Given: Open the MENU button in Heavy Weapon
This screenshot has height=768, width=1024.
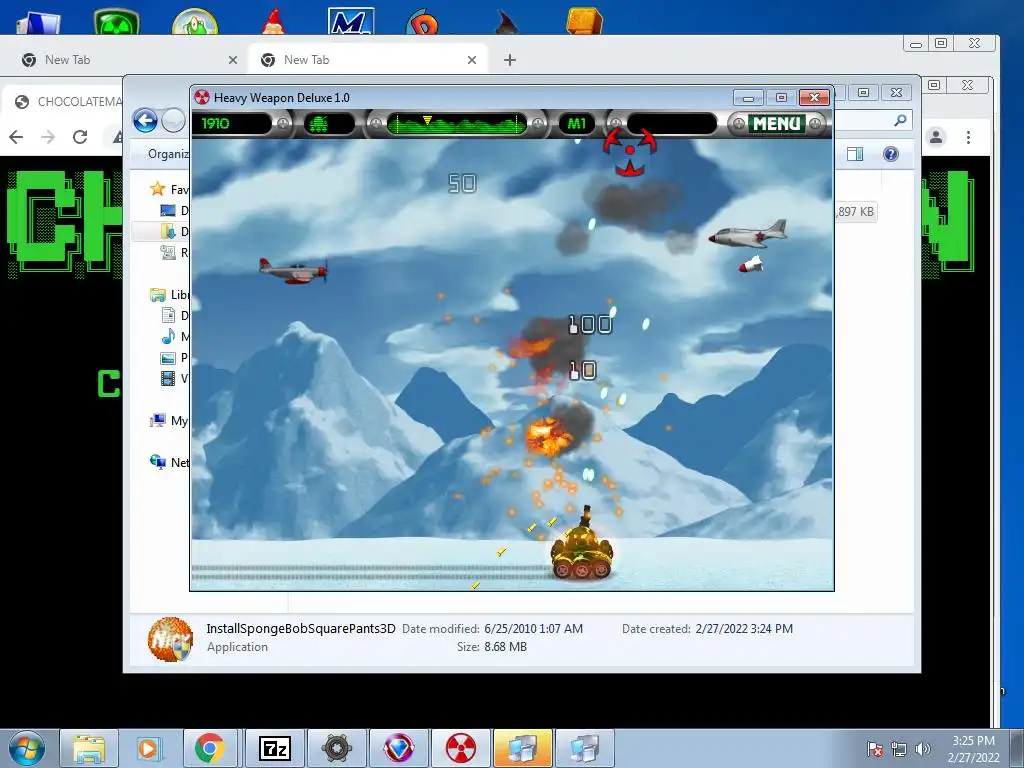Looking at the screenshot, I should click(776, 123).
